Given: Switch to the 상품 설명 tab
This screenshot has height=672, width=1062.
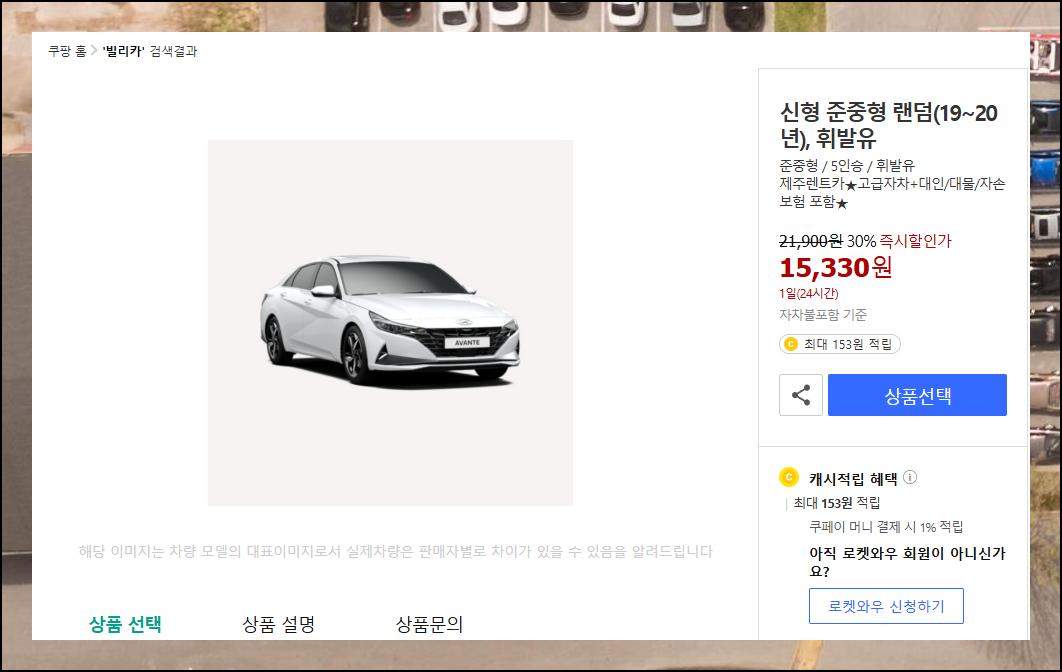Looking at the screenshot, I should pos(278,624).
